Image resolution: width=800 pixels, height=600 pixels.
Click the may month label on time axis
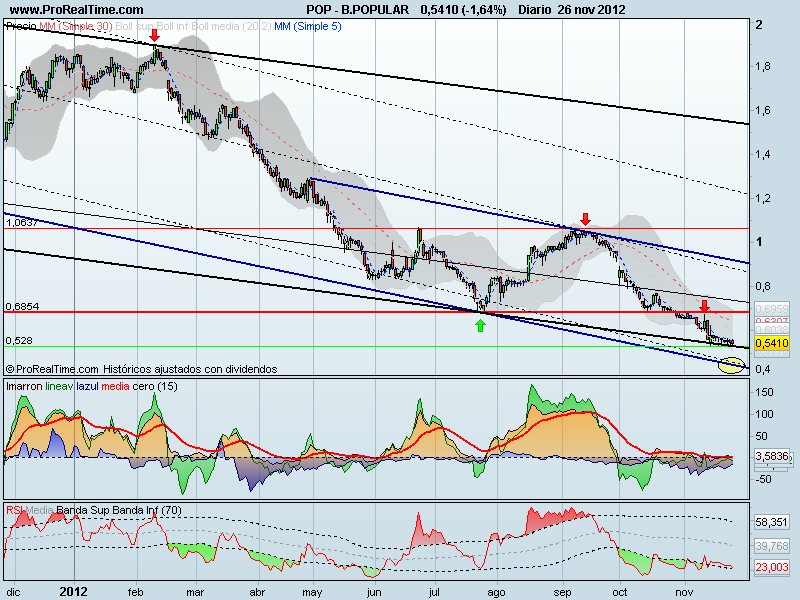pos(312,592)
